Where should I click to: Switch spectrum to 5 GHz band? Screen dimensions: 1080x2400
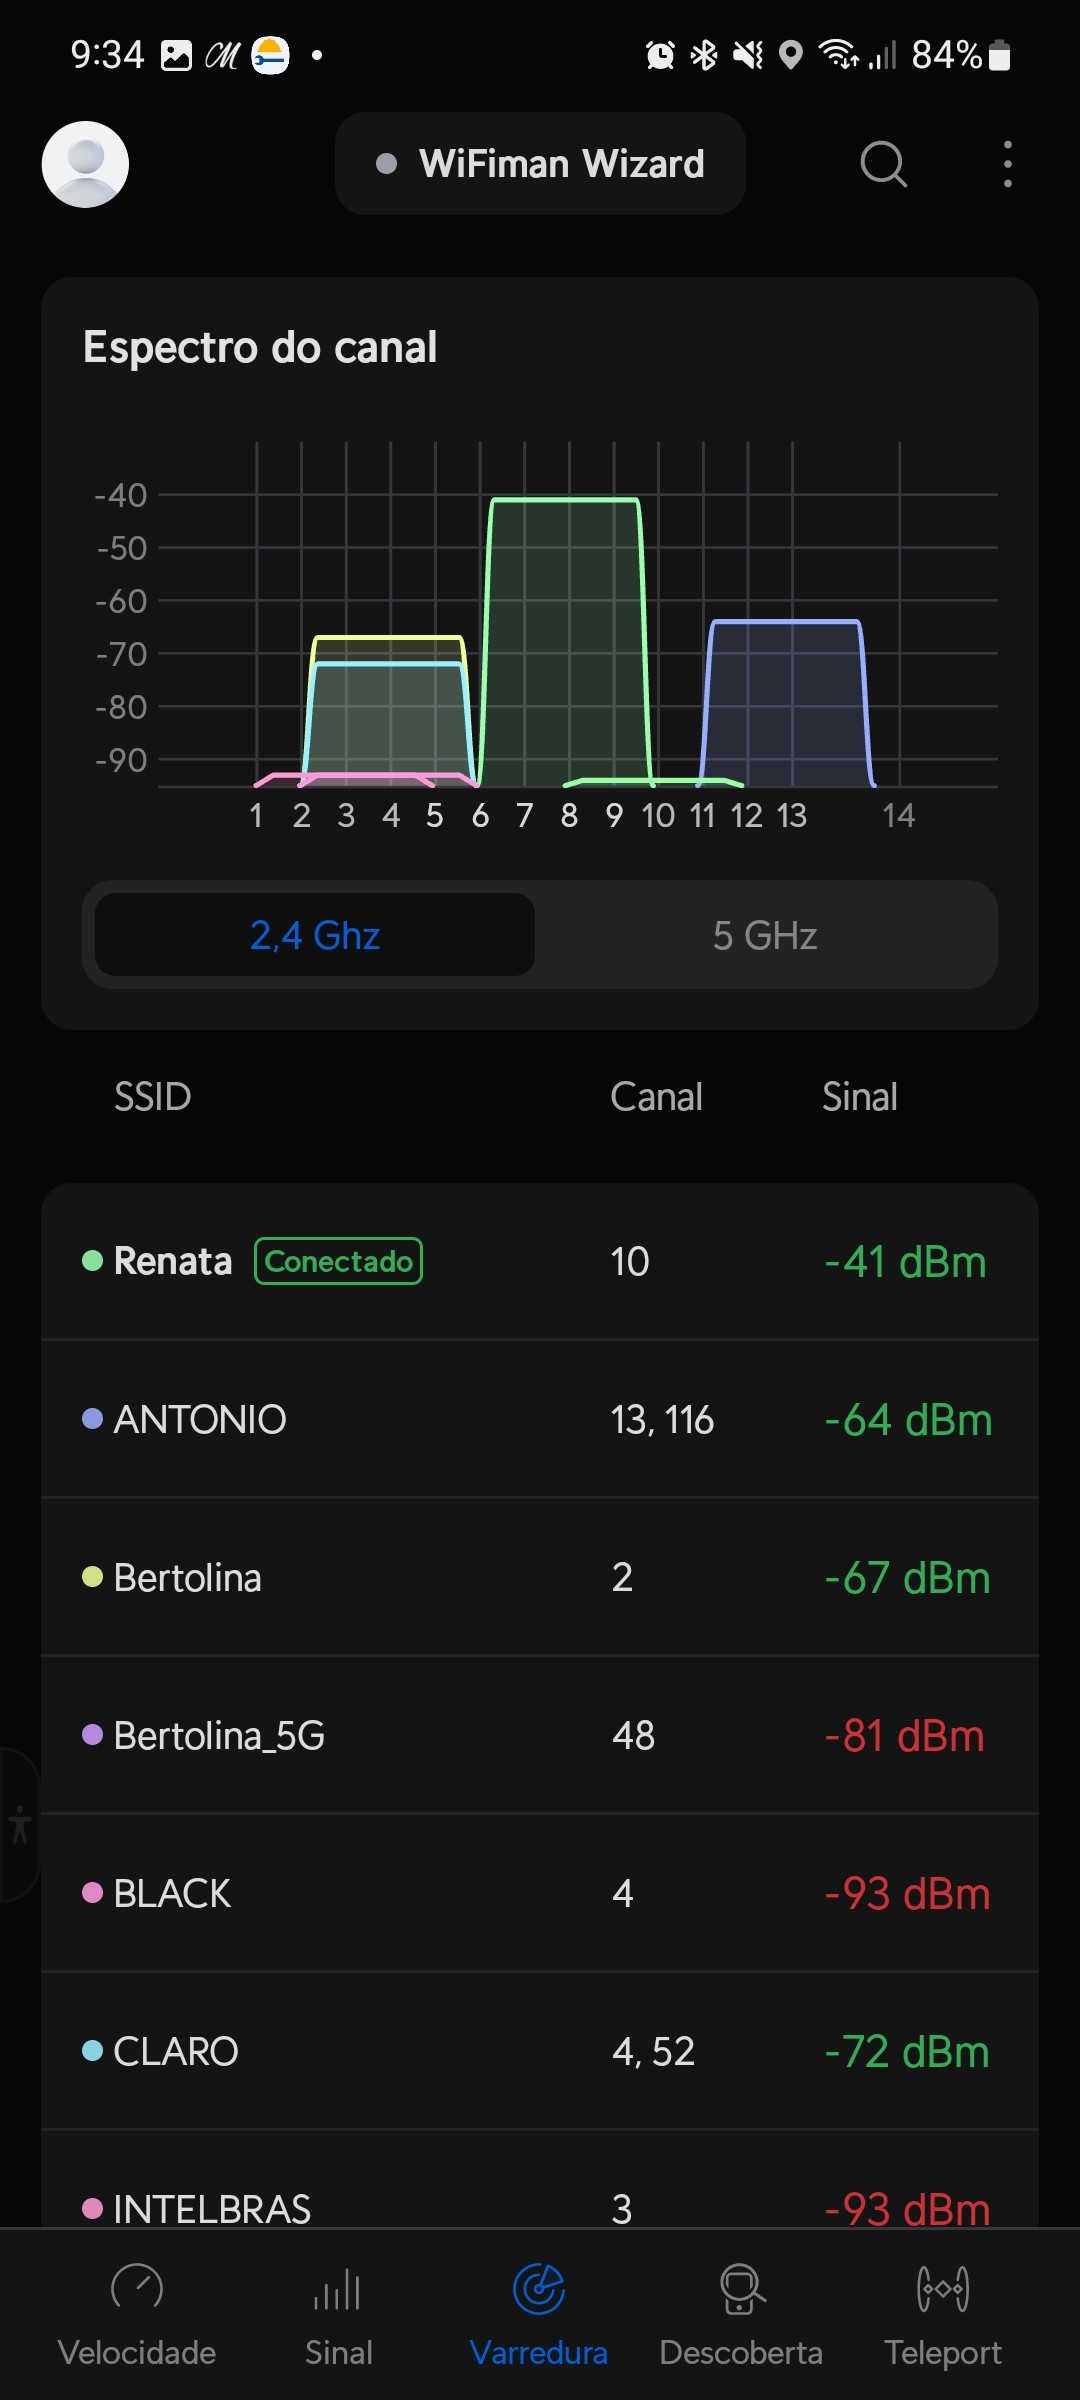click(765, 936)
